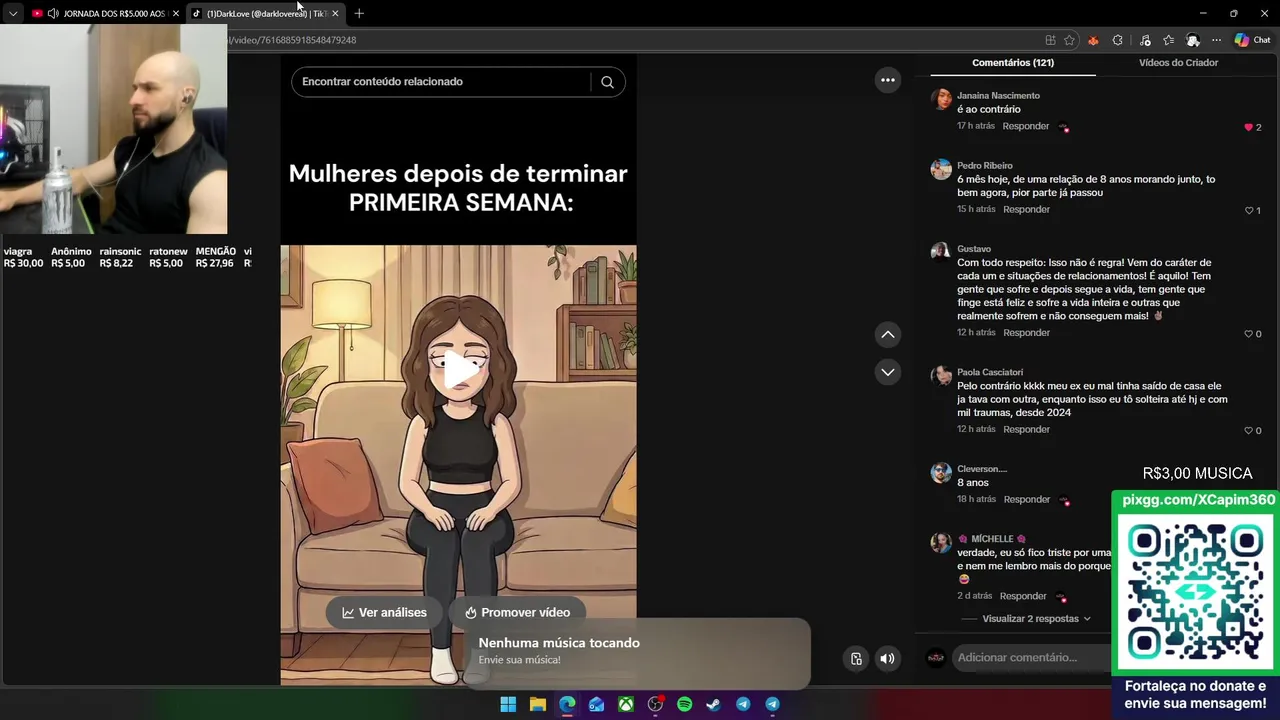The height and width of the screenshot is (720, 1280).
Task: Open the browser profile avatar
Action: 1193,40
